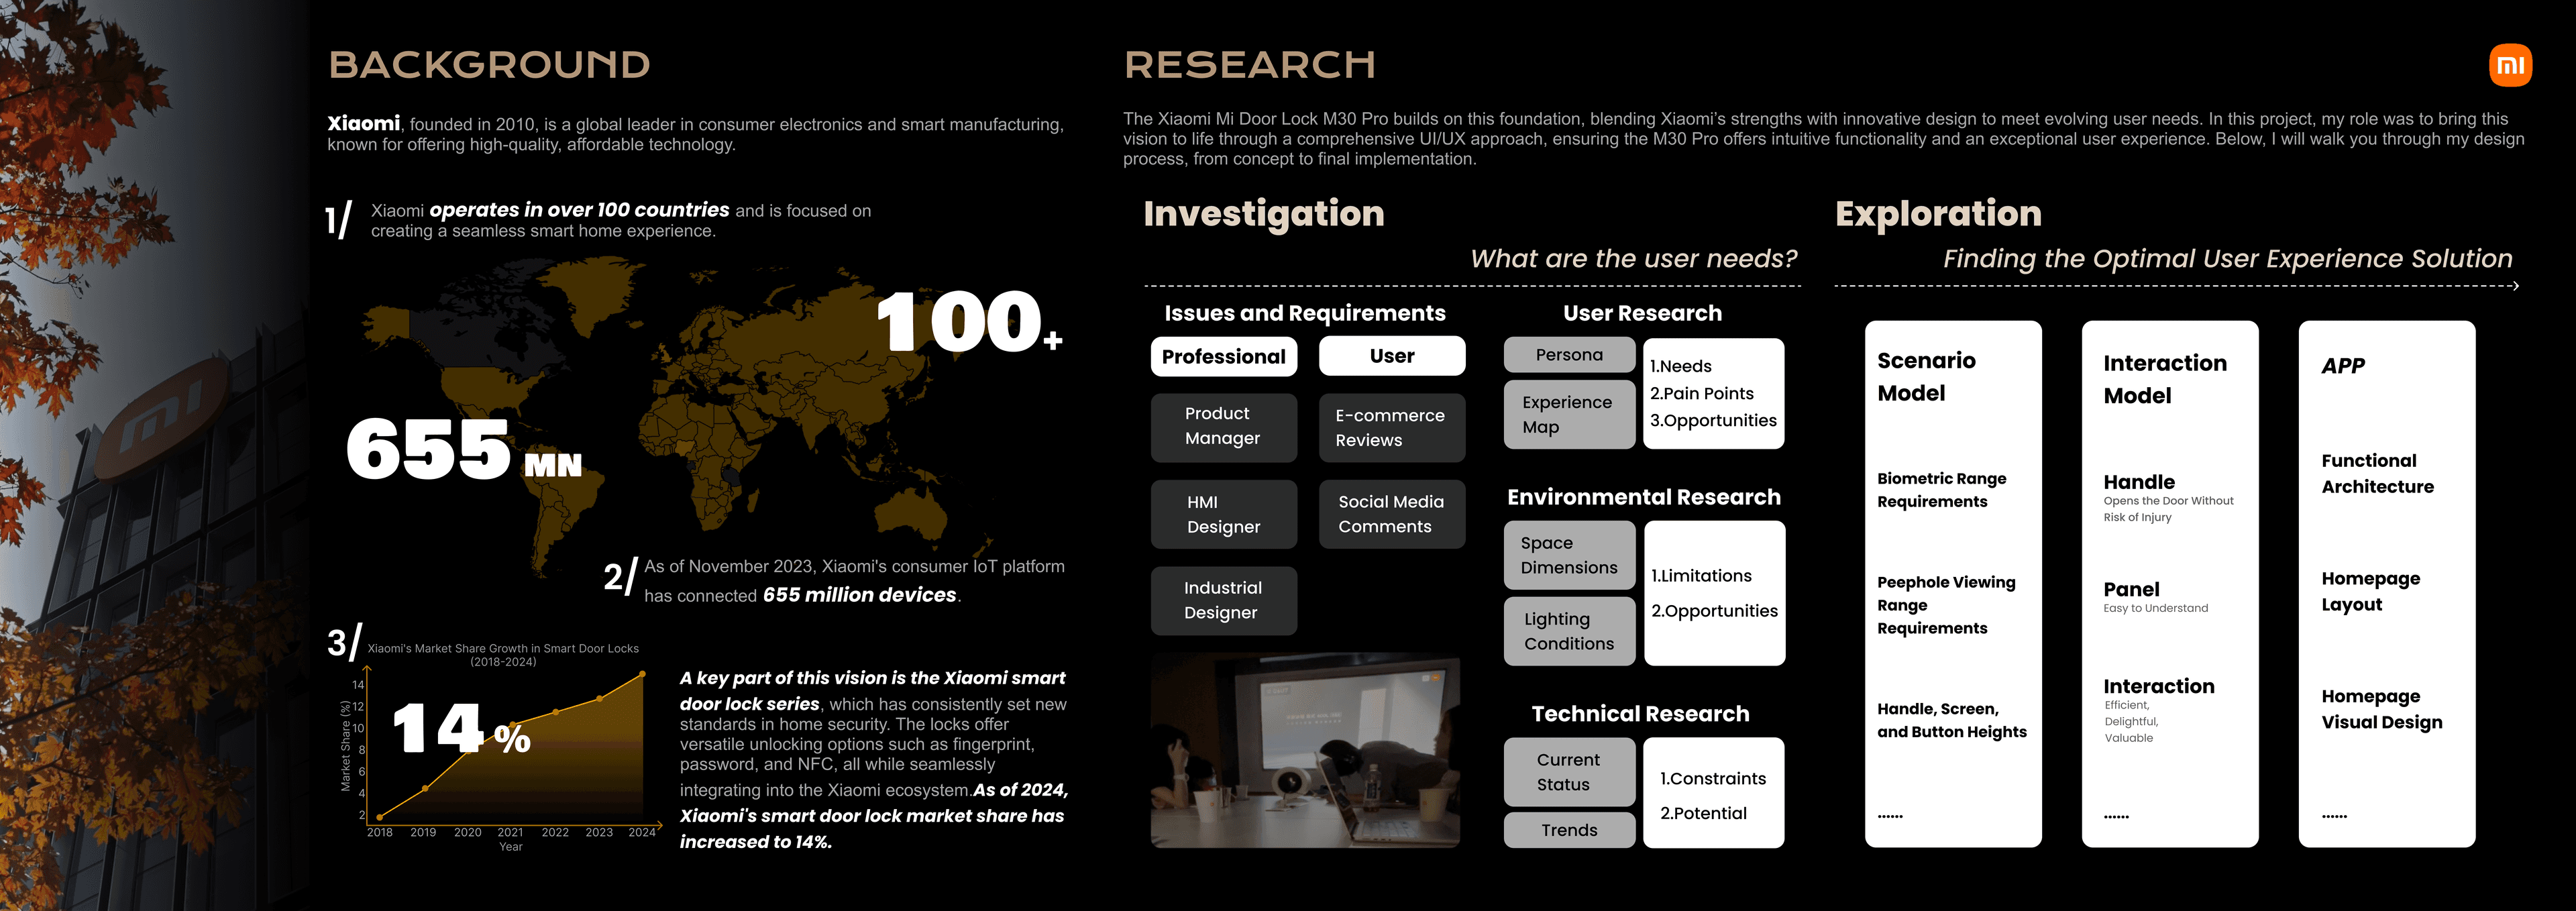2576x911 pixels.
Task: Click 'operates in over 100 countries' text
Action: tap(579, 210)
